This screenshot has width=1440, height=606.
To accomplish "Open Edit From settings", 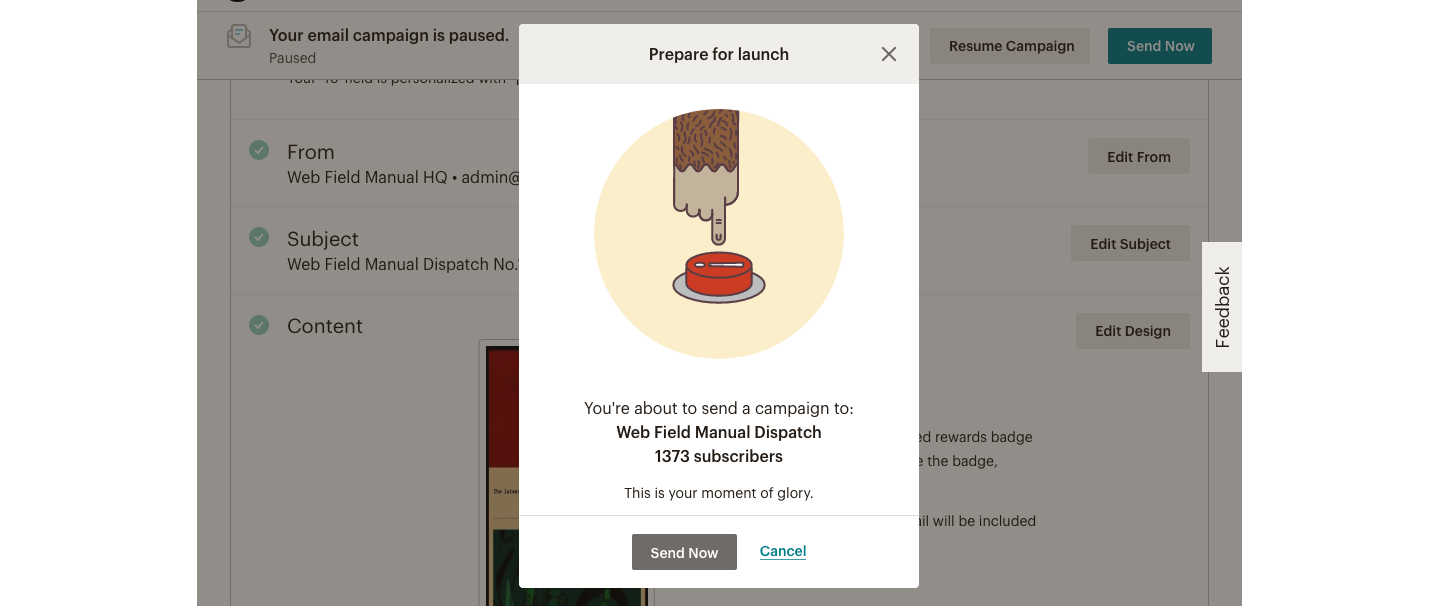I will [1138, 156].
